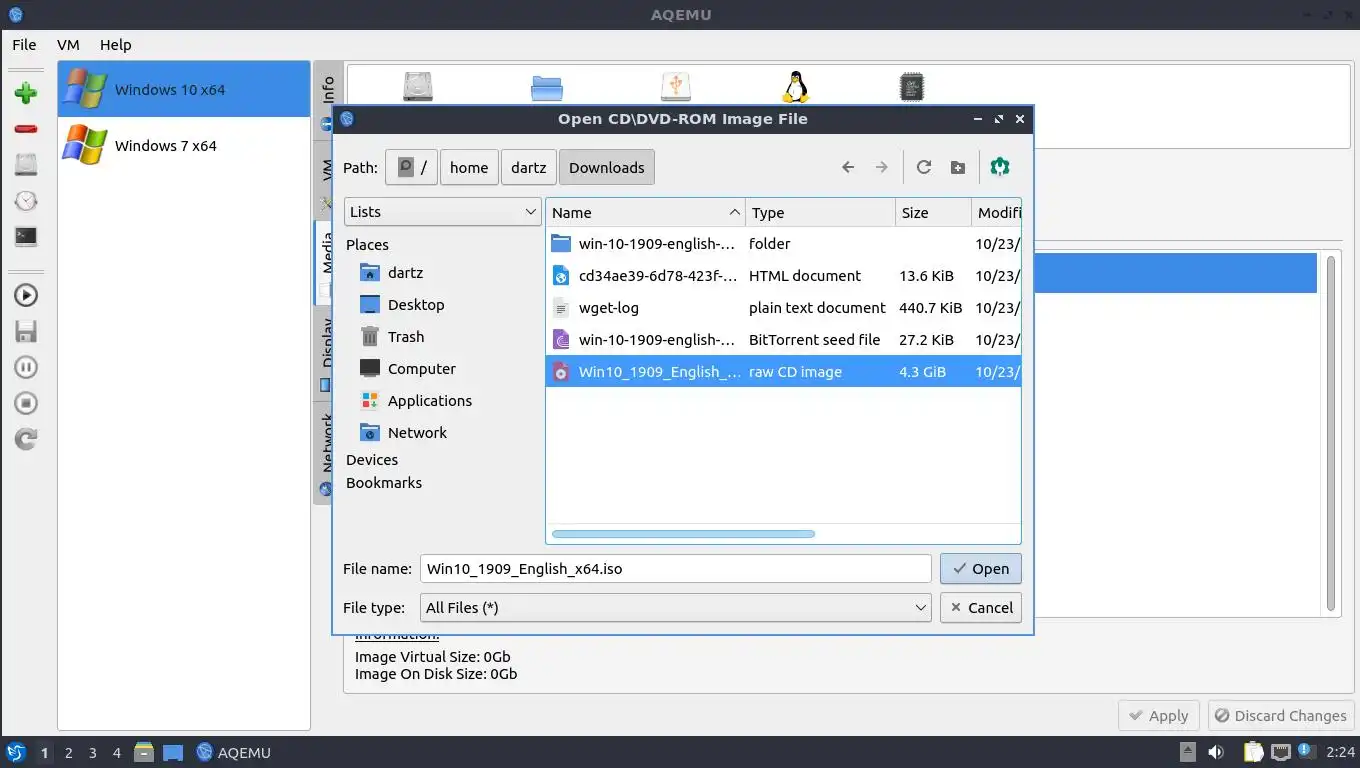Sort files by the Size column header
This screenshot has width=1360, height=768.
[x=934, y=212]
